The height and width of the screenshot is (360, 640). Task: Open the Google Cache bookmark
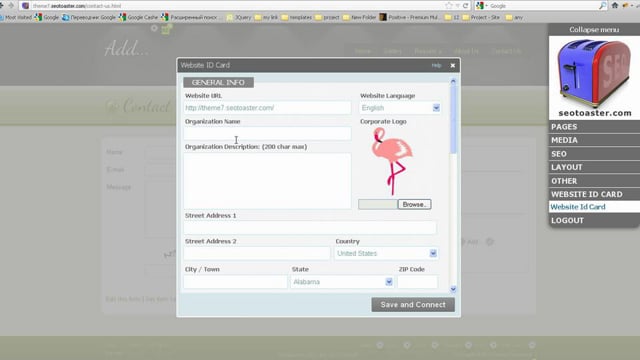(138, 17)
